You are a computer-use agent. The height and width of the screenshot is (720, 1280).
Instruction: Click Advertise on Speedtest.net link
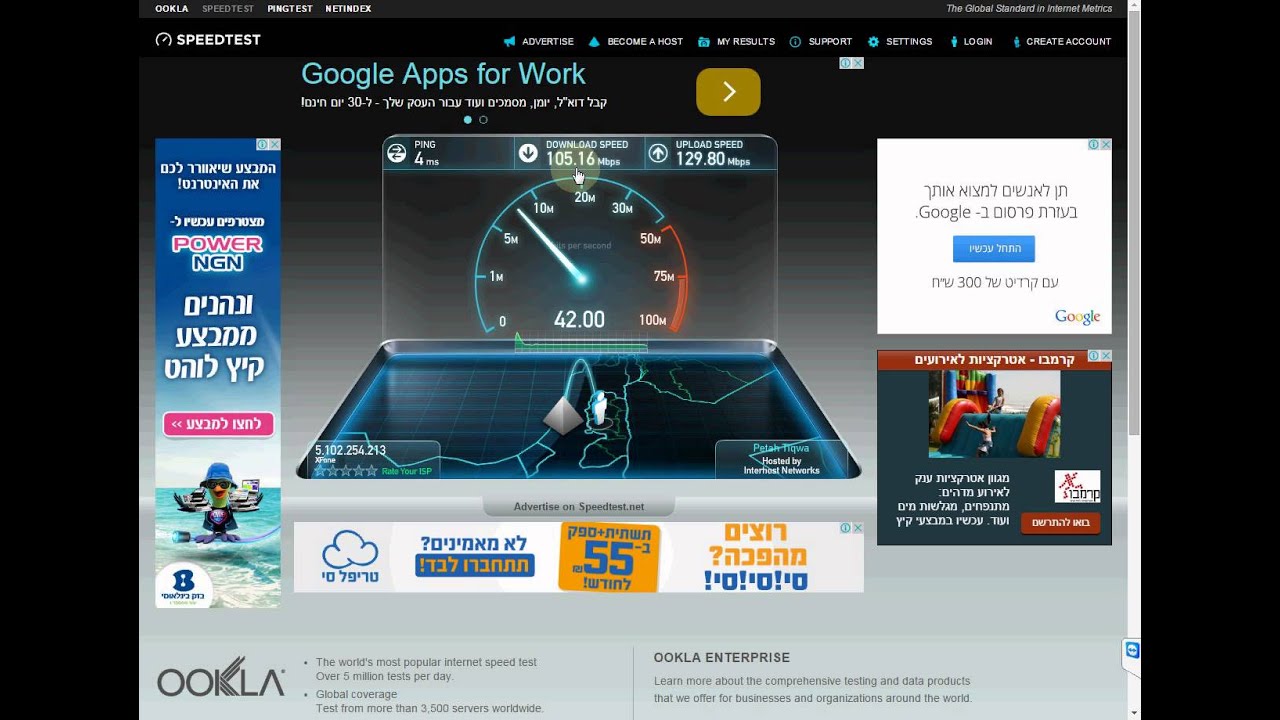coord(579,507)
